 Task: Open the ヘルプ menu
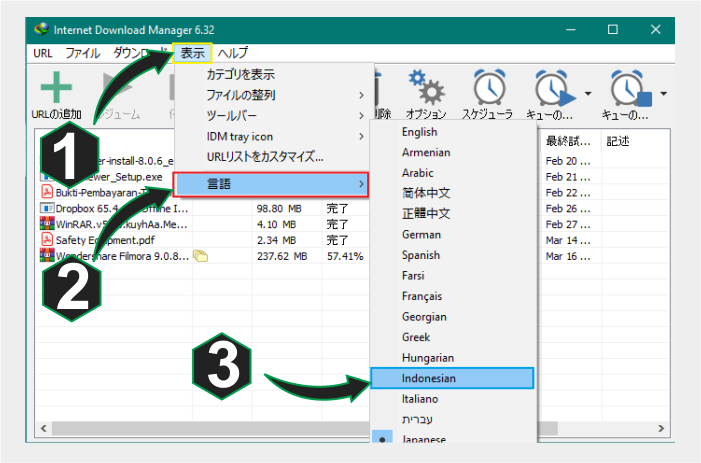232,53
